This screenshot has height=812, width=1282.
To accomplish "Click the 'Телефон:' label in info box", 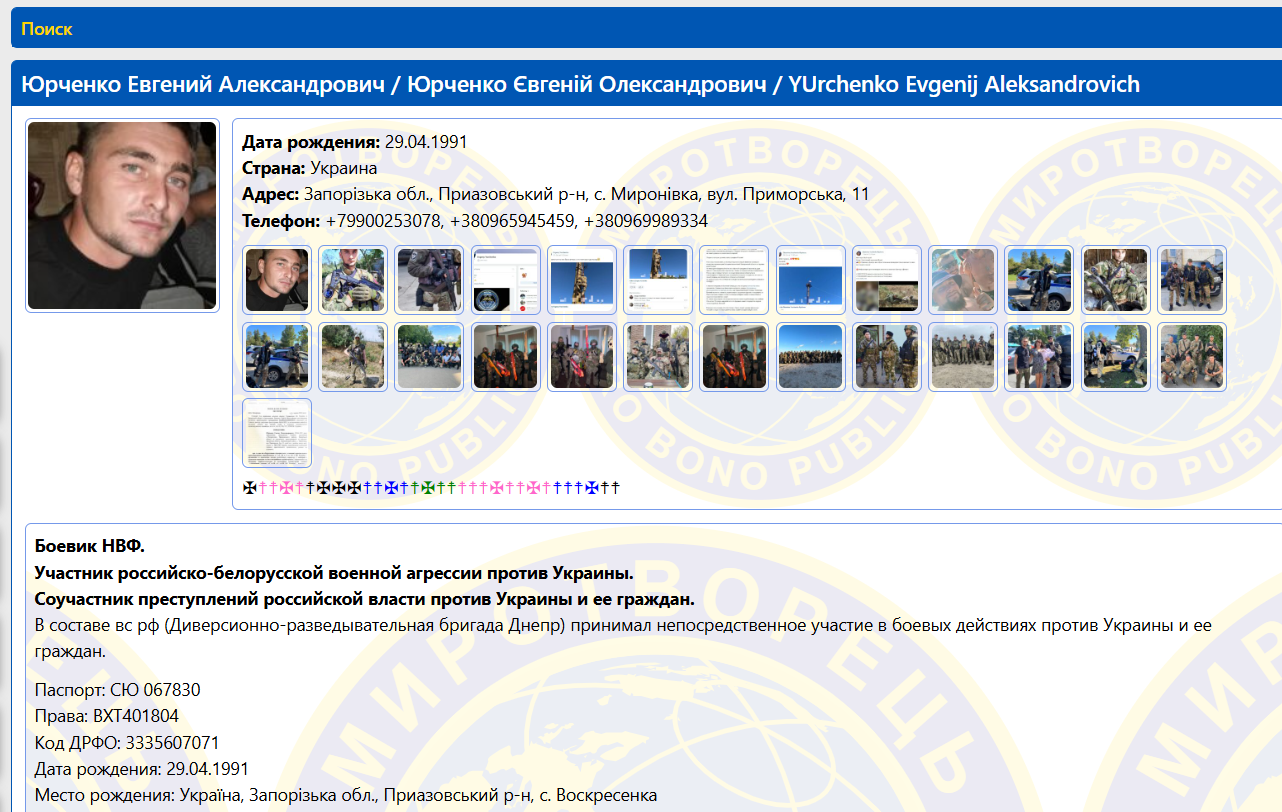I will pyautogui.click(x=281, y=221).
